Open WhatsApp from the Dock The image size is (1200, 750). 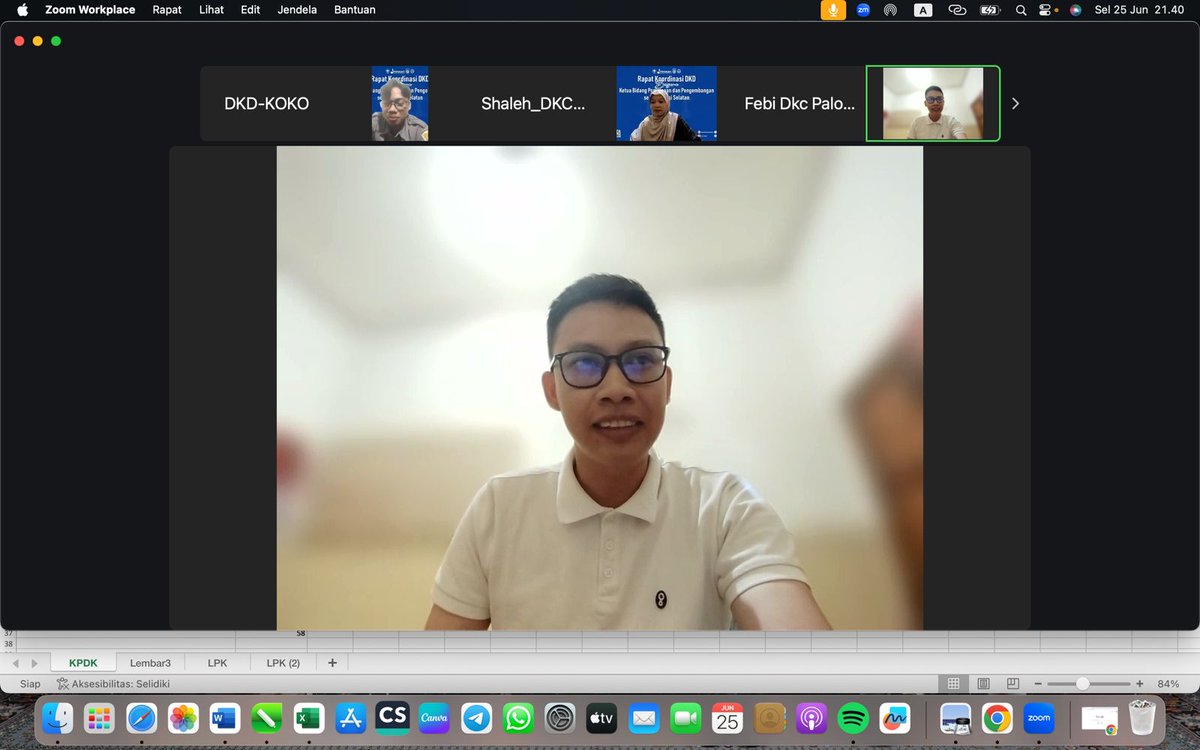(518, 718)
